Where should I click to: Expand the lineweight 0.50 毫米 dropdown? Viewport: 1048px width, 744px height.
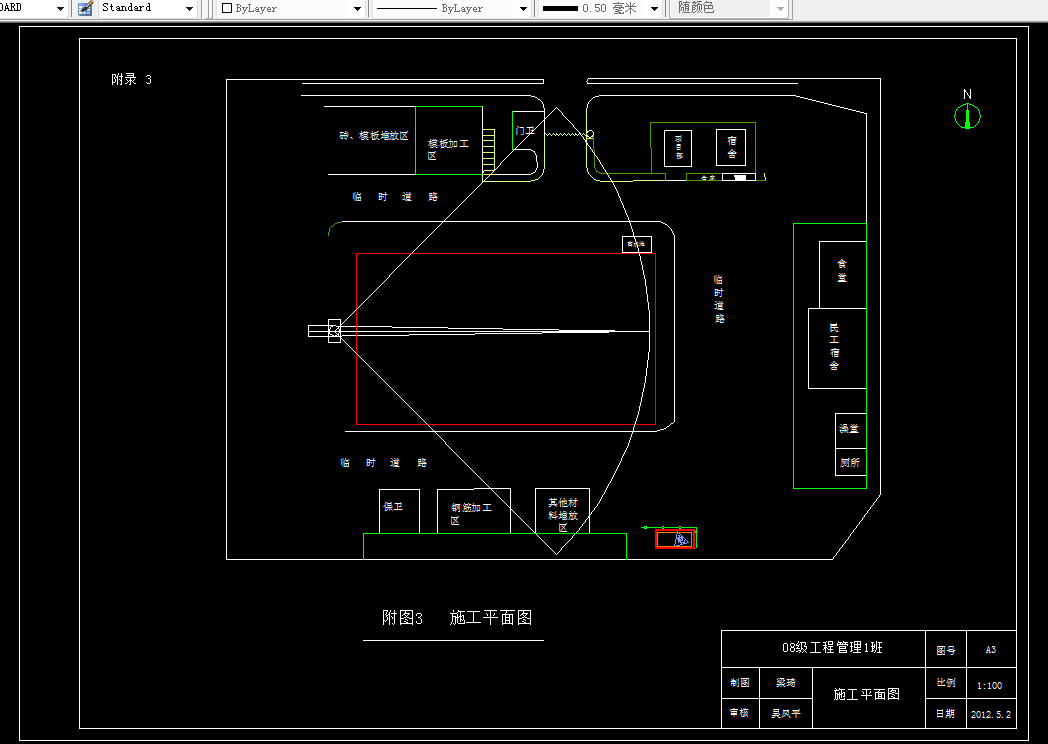pyautogui.click(x=654, y=8)
